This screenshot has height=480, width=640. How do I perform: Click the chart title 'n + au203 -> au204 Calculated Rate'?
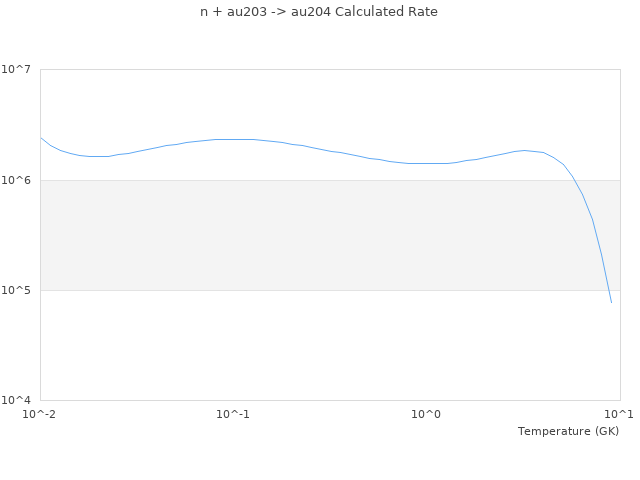(x=319, y=12)
